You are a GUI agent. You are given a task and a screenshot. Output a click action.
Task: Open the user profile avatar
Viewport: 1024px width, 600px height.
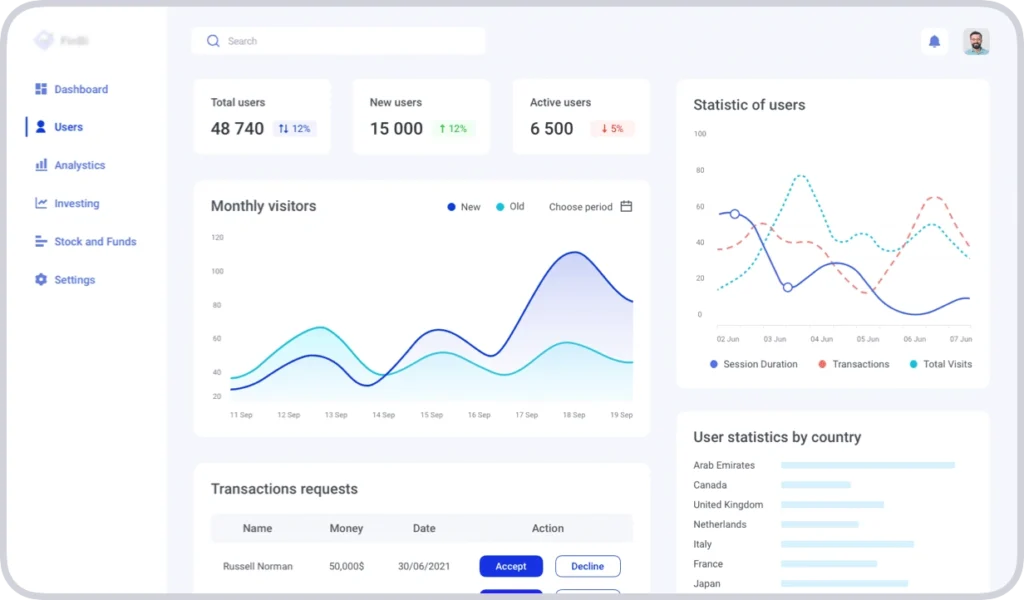pos(976,41)
